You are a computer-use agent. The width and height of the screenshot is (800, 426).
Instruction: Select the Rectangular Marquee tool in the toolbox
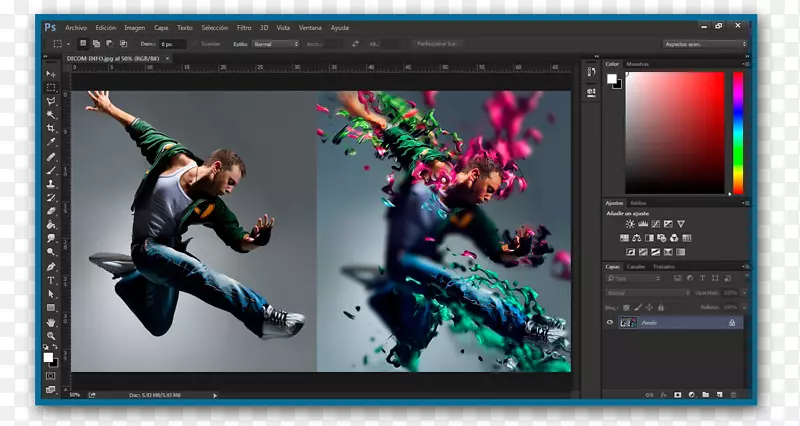(x=51, y=87)
